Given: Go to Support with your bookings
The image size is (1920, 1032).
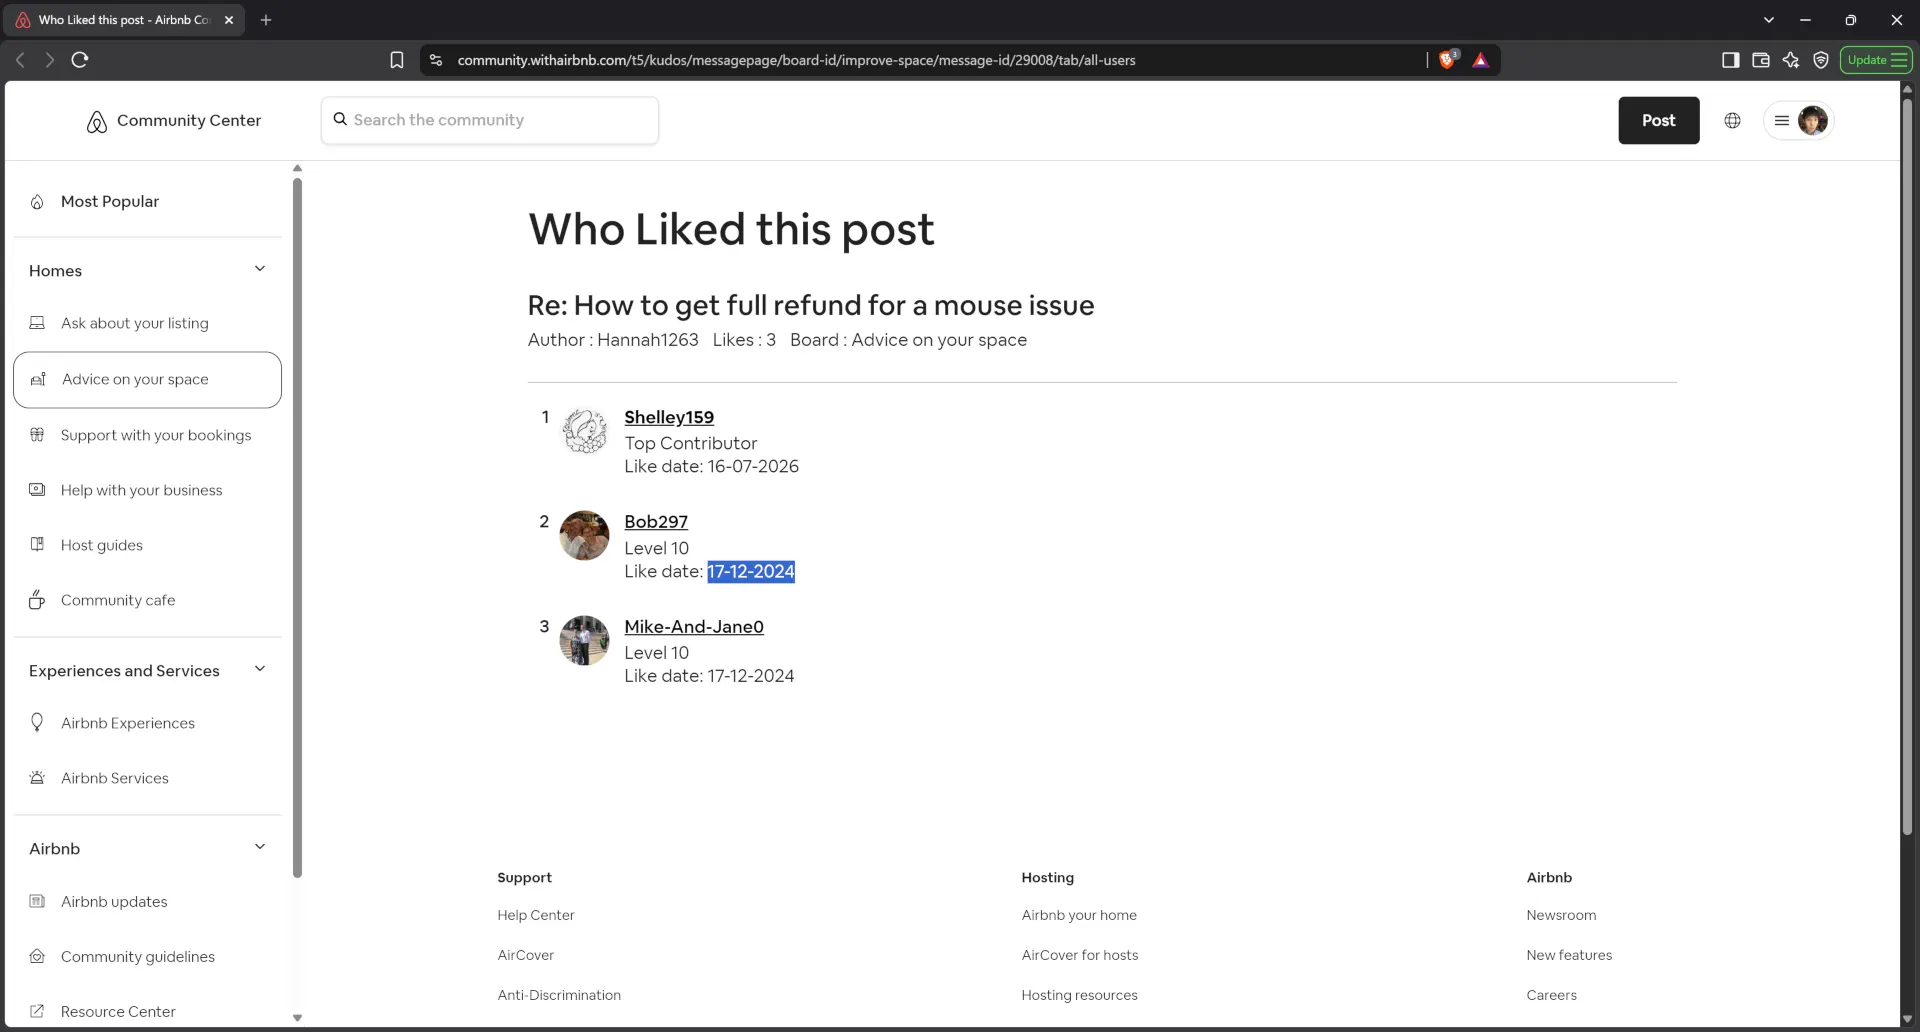Looking at the screenshot, I should coord(148,435).
